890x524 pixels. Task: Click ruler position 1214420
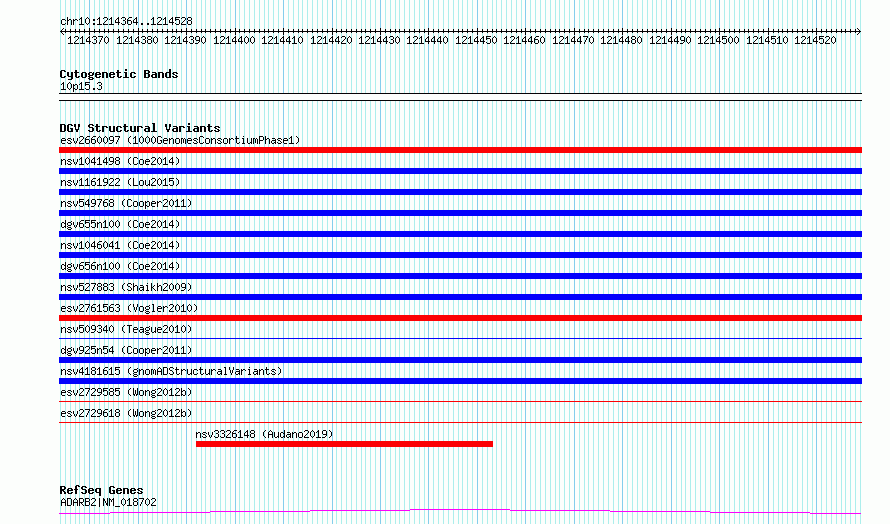(x=331, y=40)
